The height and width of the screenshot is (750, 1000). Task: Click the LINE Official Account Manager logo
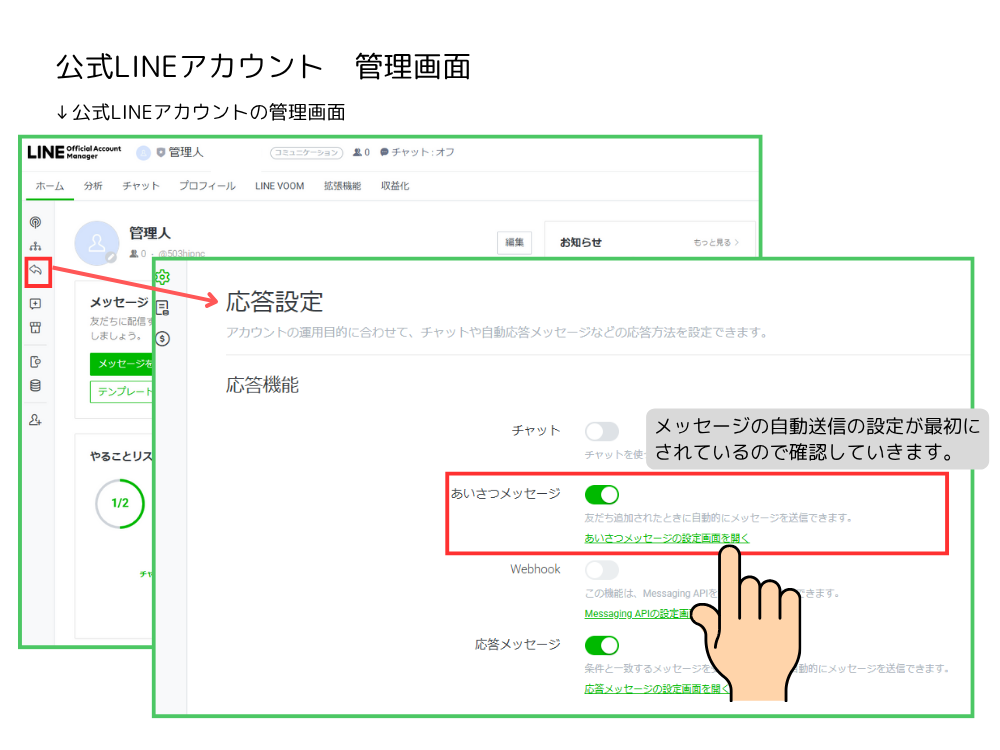74,152
